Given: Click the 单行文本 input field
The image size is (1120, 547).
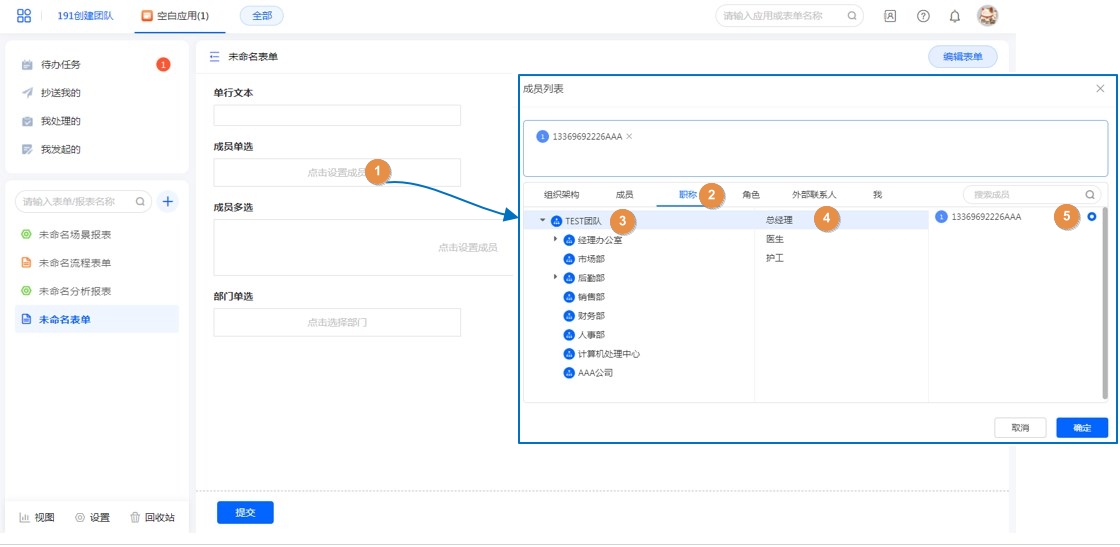Looking at the screenshot, I should click(337, 115).
